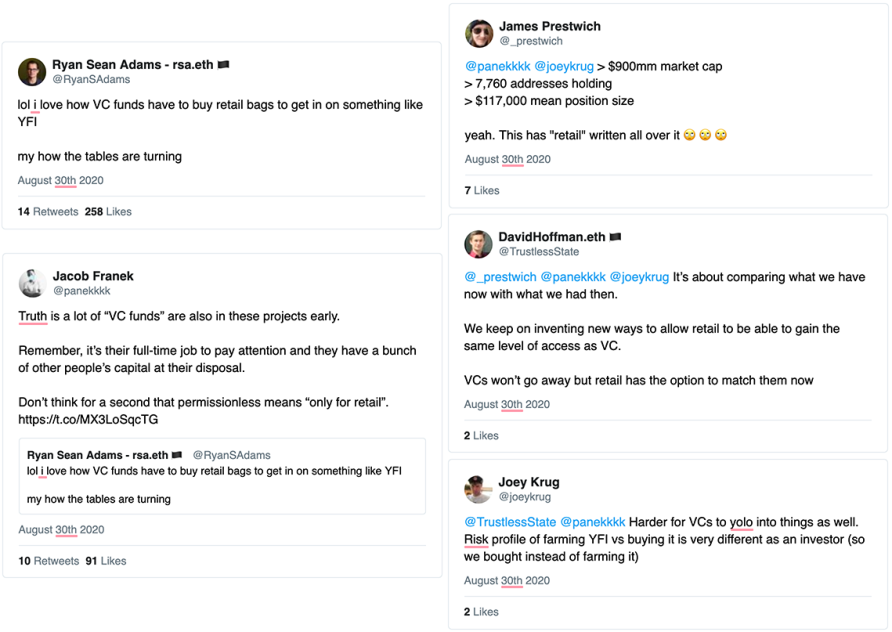Screen dimensions: 892x632
Task: View the 258 Likes on Ryan's tweet
Action: (x=108, y=212)
